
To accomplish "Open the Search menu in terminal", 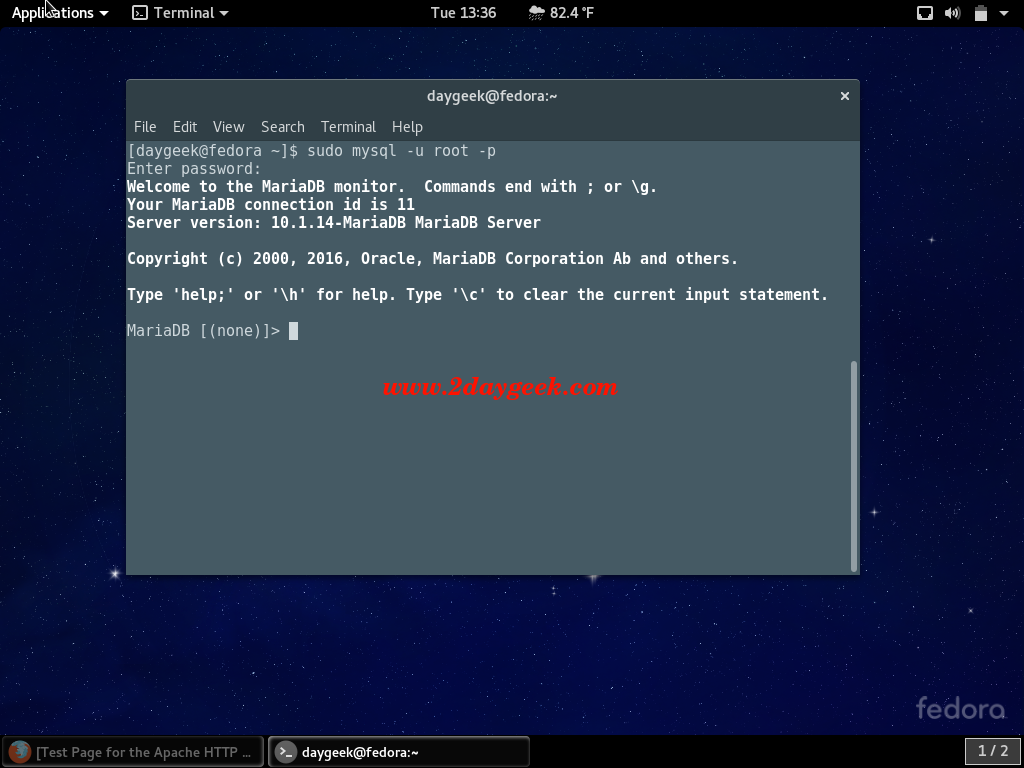I will [283, 127].
